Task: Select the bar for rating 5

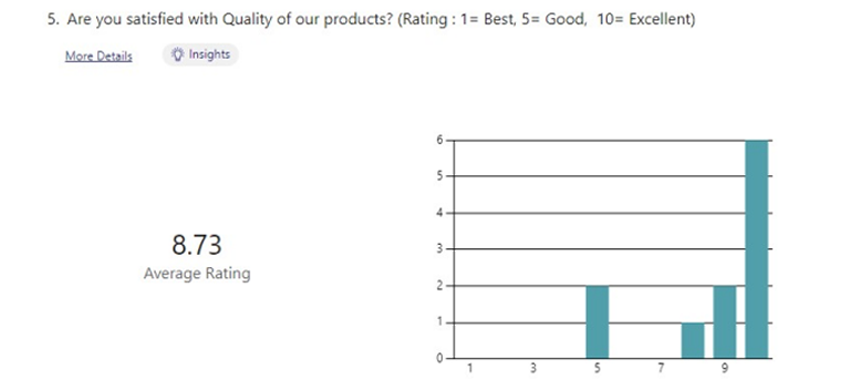Action: (x=597, y=322)
